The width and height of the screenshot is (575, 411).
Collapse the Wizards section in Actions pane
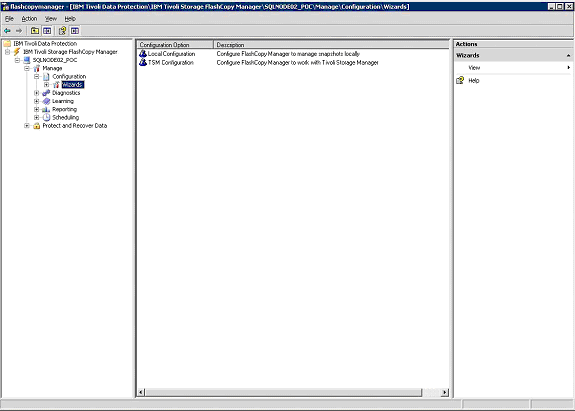click(x=568, y=55)
